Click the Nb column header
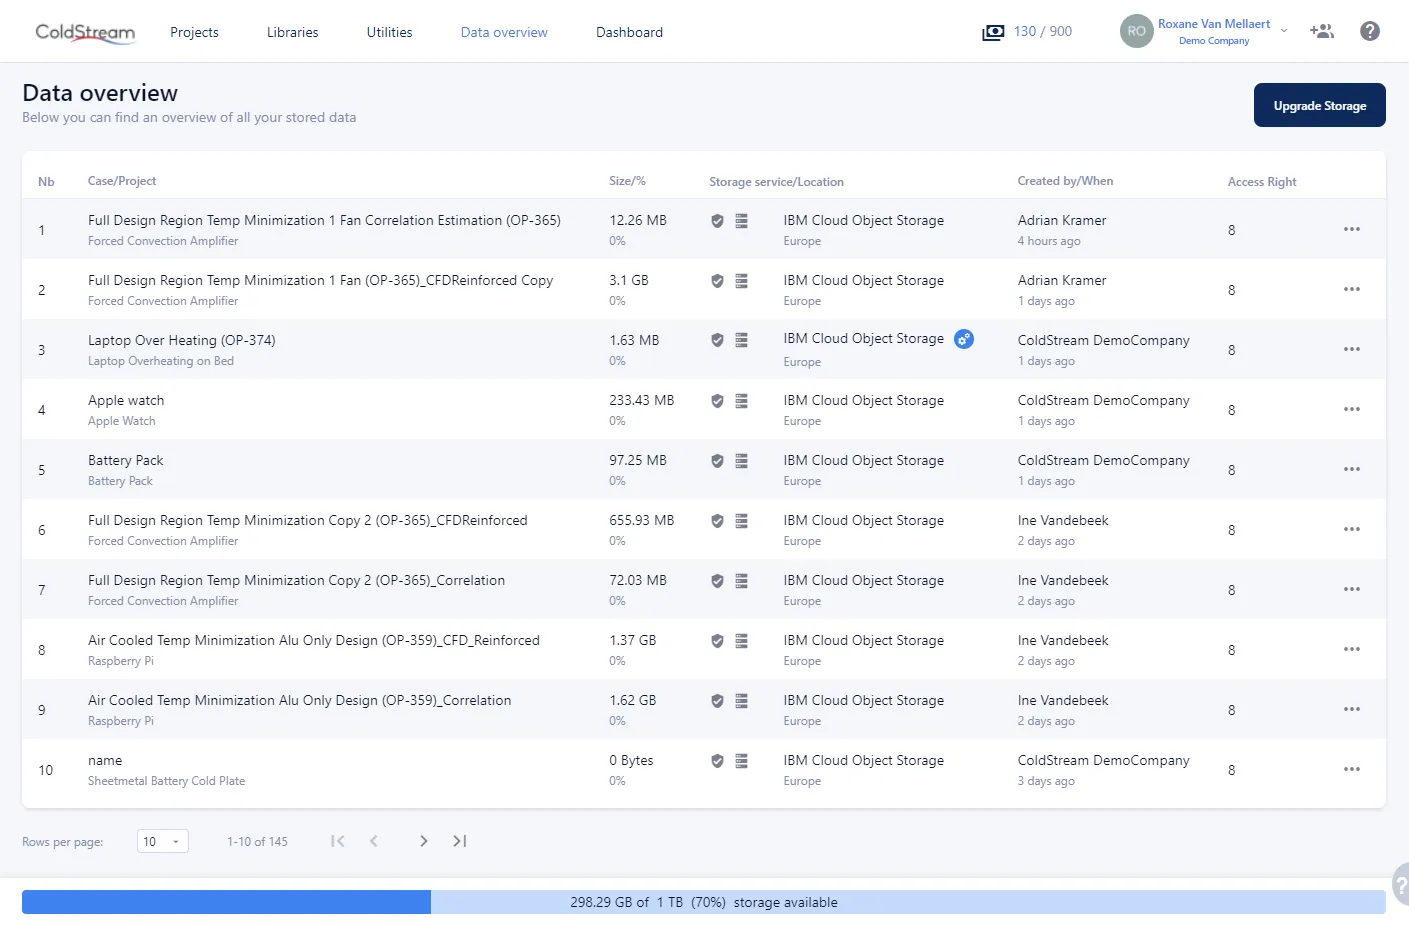This screenshot has height=925, width=1409. [46, 182]
